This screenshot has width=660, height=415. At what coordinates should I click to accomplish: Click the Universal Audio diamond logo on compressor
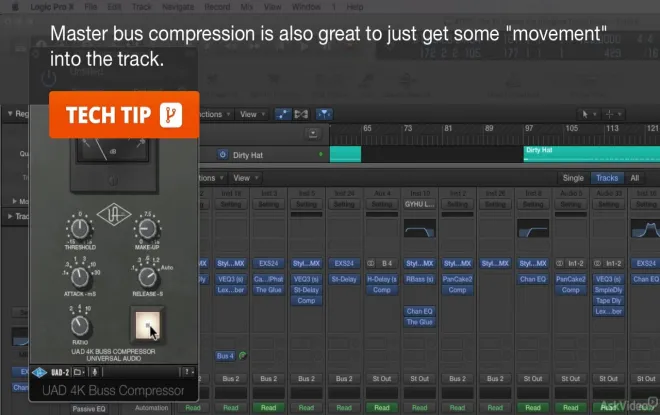click(x=114, y=215)
